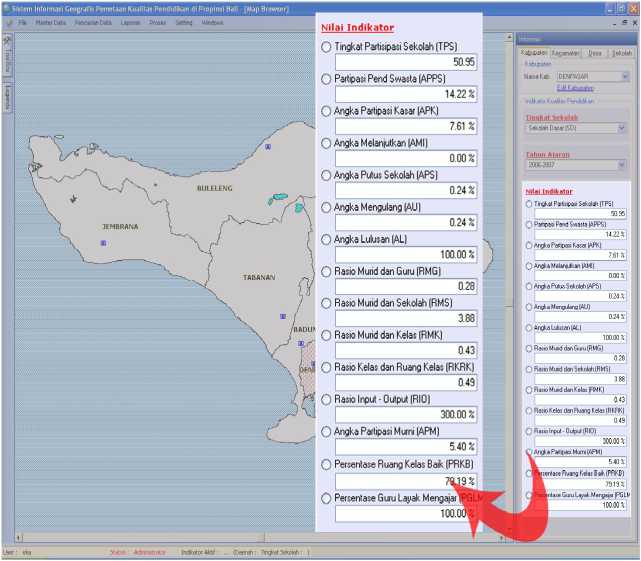Open the Nama Kab dropdown showing DENPASAR
The height and width of the screenshot is (561, 641).
point(624,76)
